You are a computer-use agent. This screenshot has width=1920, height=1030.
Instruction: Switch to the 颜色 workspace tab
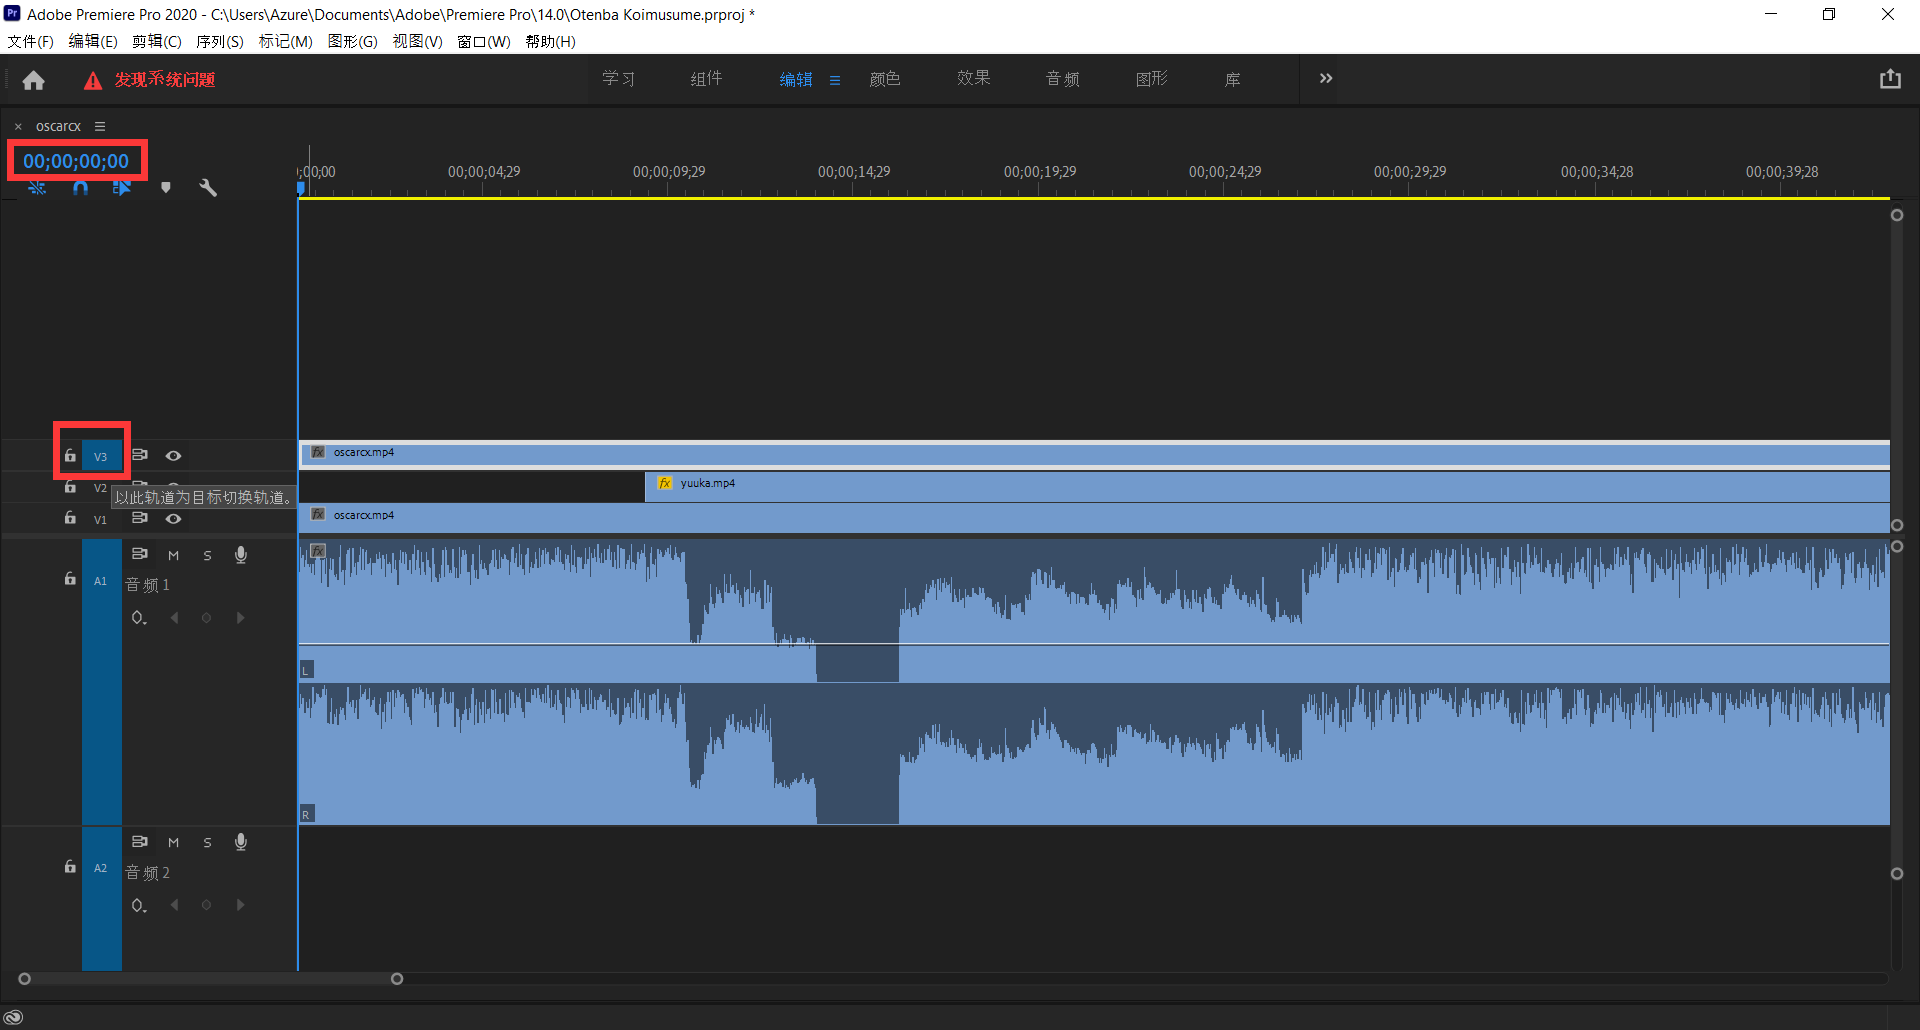pos(884,79)
